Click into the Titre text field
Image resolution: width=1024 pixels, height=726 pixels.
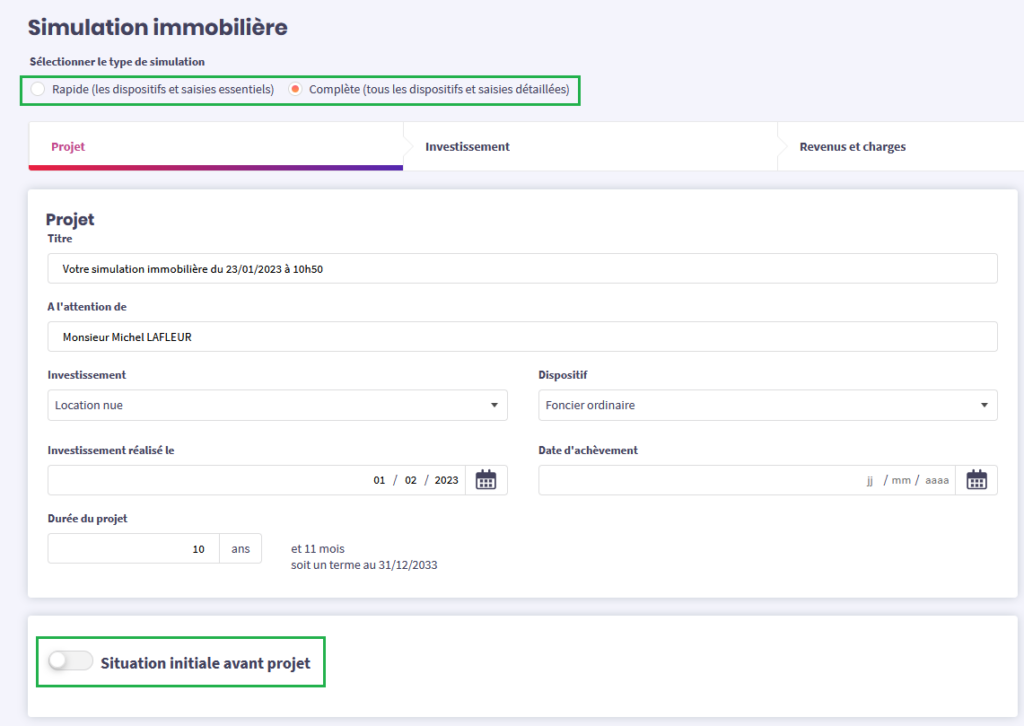[521, 269]
